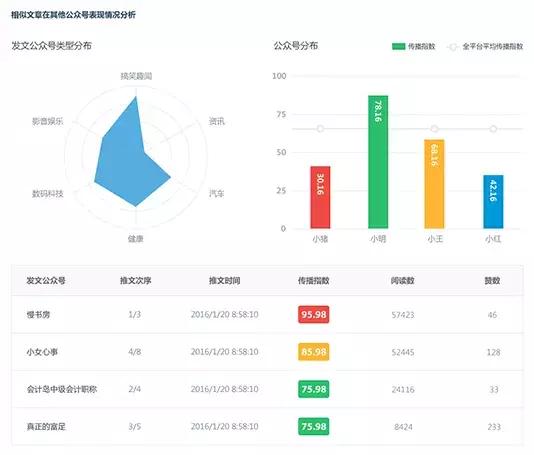
Task: Sort by 传播指数 column header
Action: tap(314, 281)
